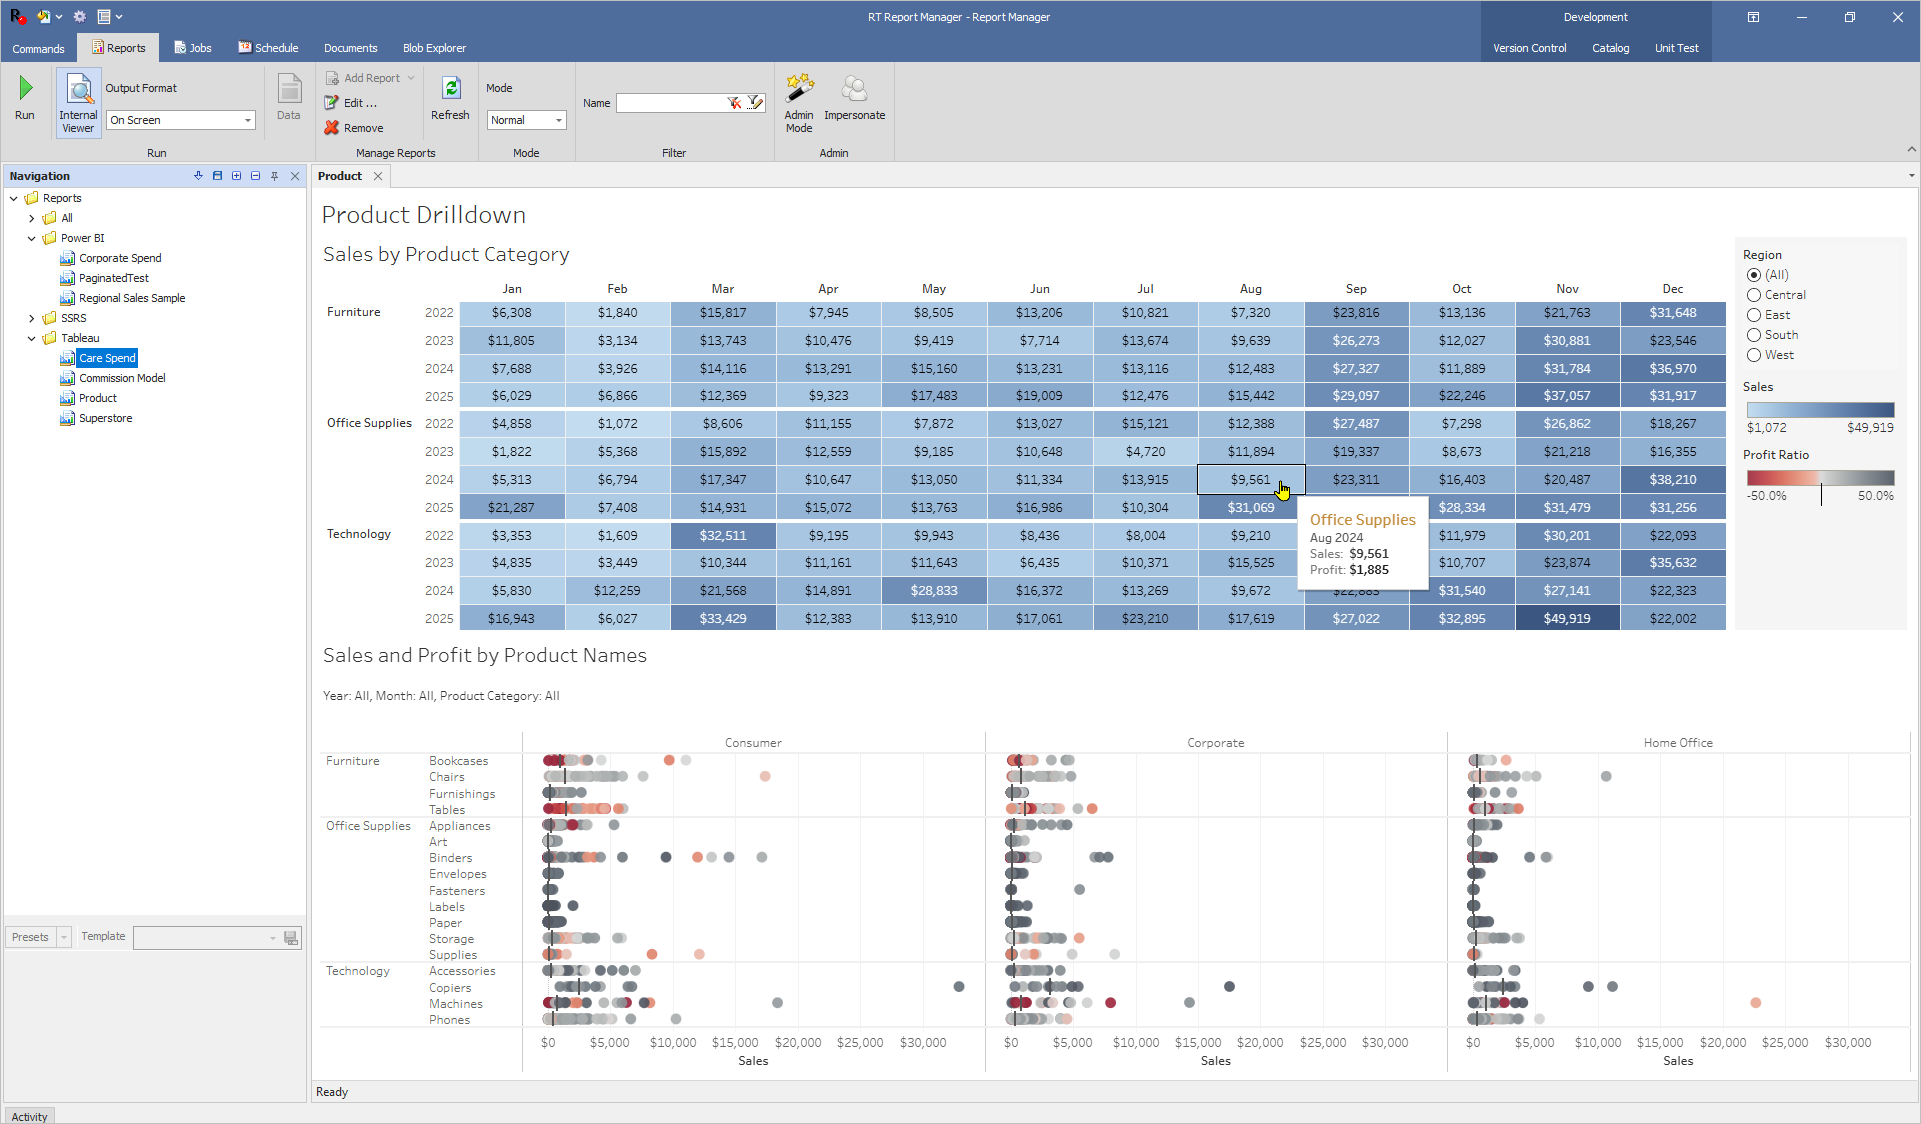Open the Output Format dropdown
The height and width of the screenshot is (1124, 1921).
[x=248, y=120]
